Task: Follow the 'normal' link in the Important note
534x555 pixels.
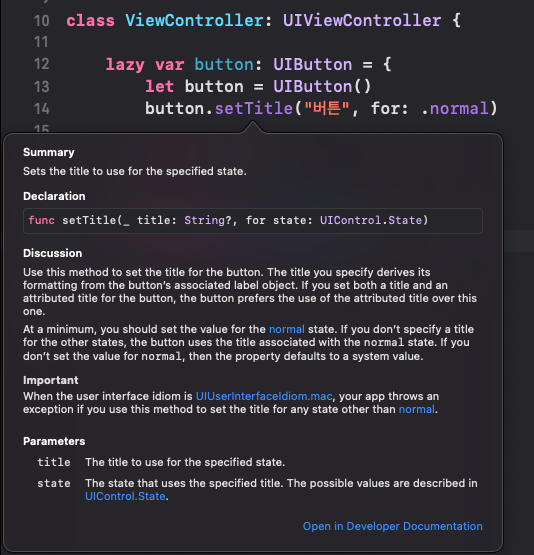Action: [417, 409]
